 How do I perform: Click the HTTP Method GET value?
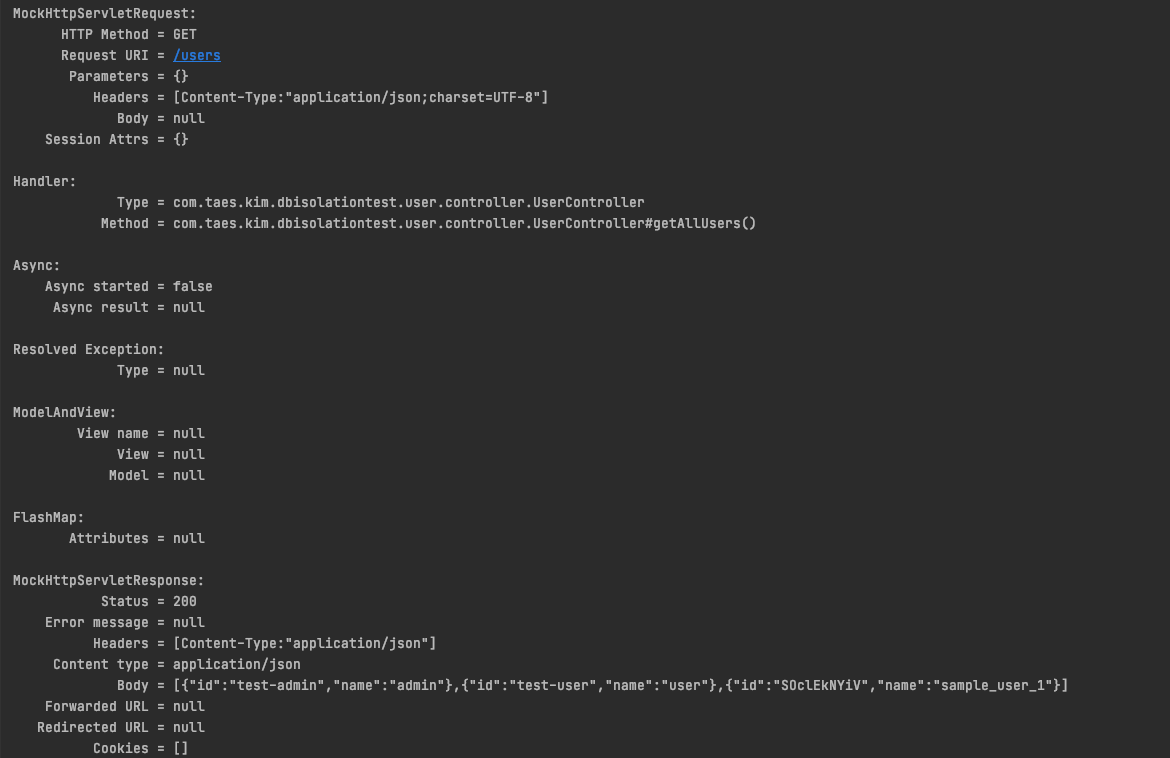pyautogui.click(x=185, y=34)
